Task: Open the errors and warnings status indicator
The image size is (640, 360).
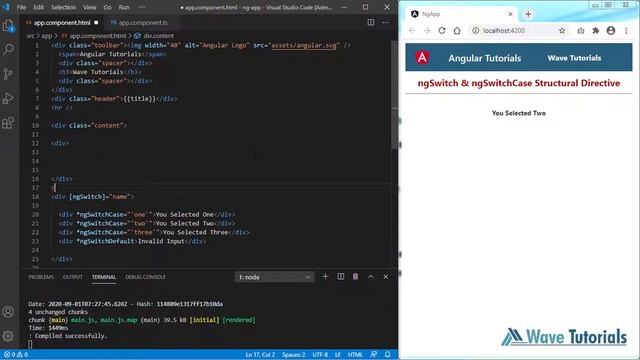Action: point(16,355)
